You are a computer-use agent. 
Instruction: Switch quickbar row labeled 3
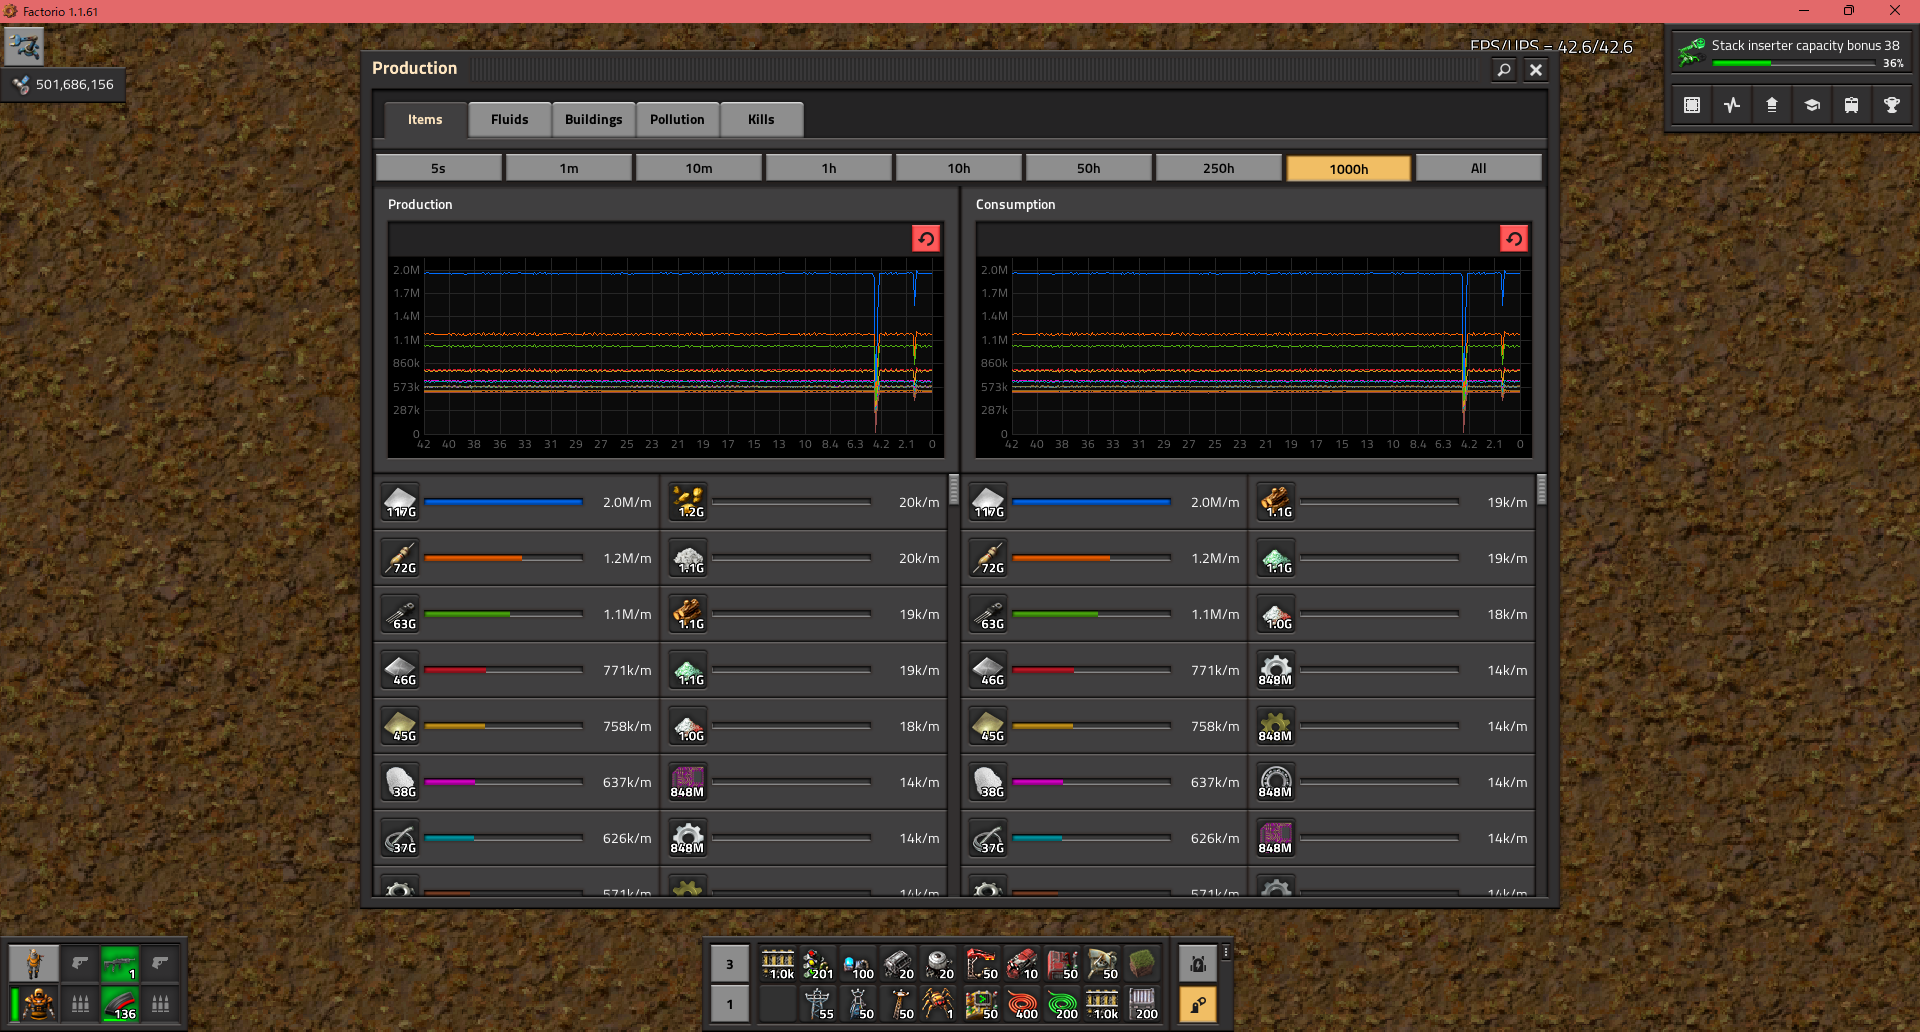pyautogui.click(x=730, y=964)
